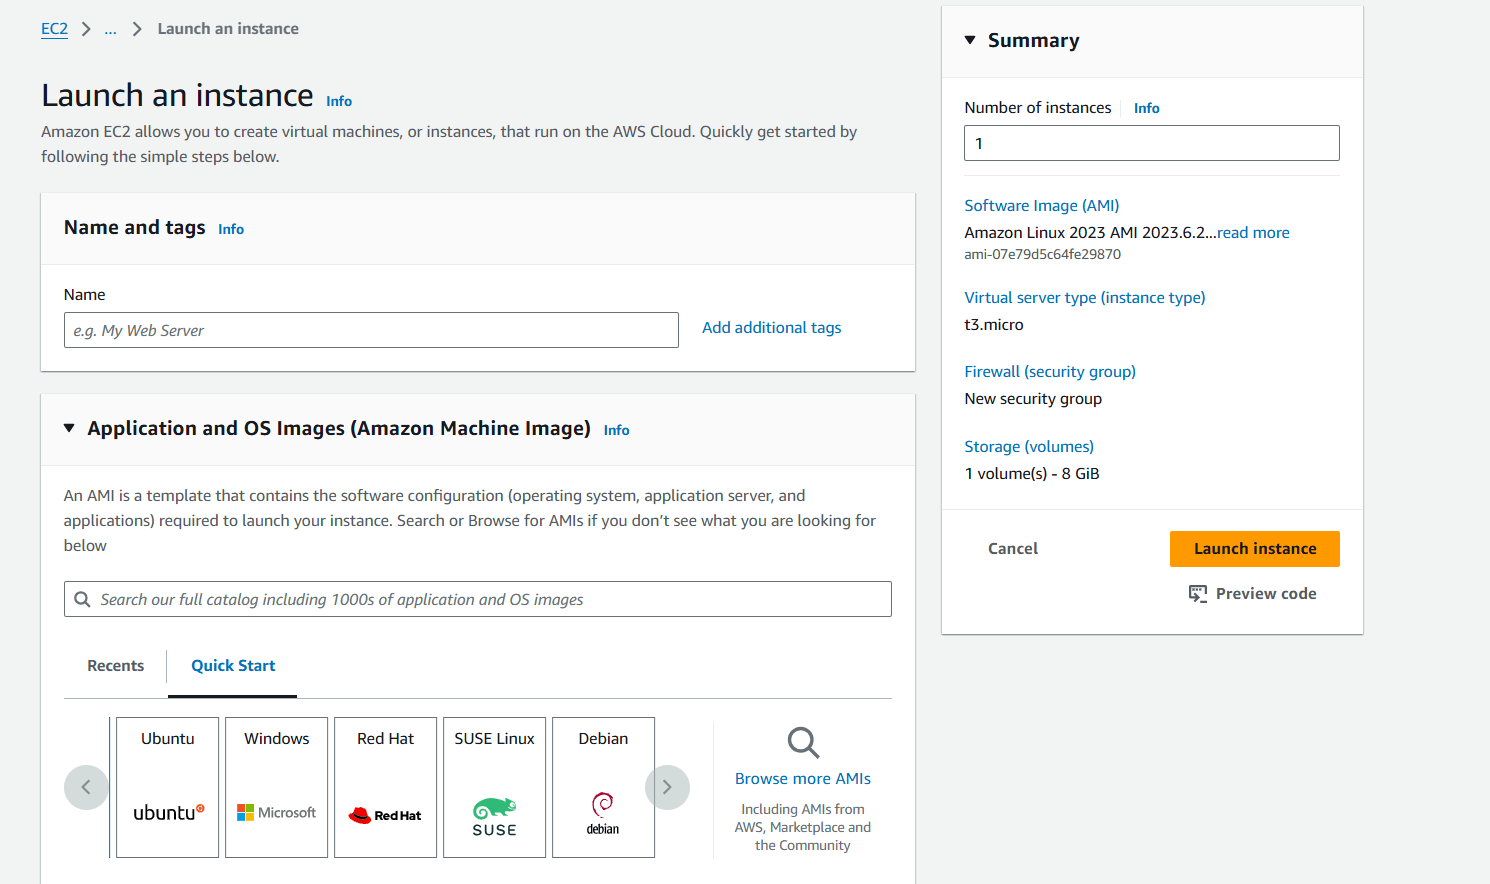The width and height of the screenshot is (1490, 884).
Task: Select the SUSE Linux AMI tile
Action: [494, 787]
